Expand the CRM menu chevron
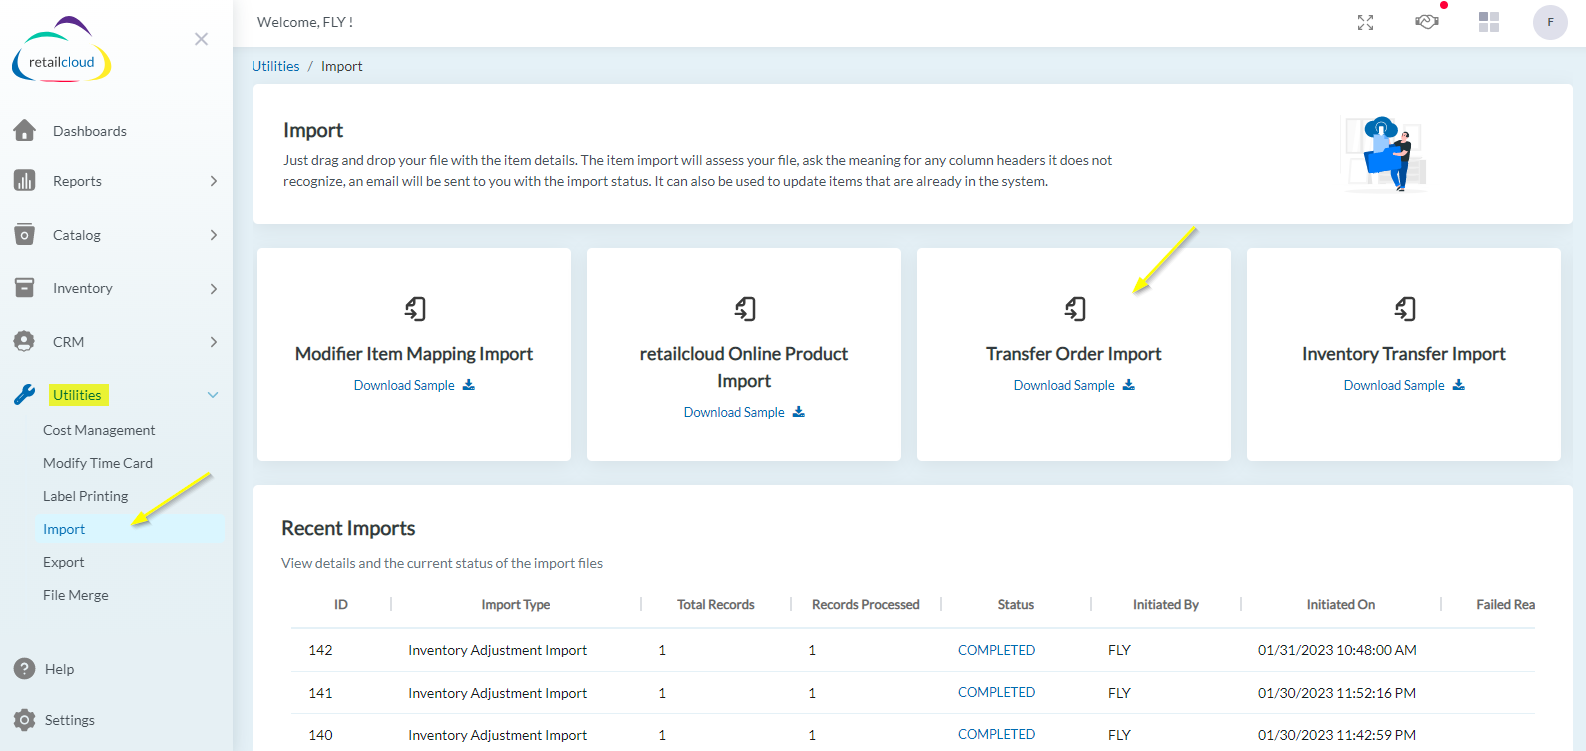Viewport: 1586px width, 751px height. 214,342
